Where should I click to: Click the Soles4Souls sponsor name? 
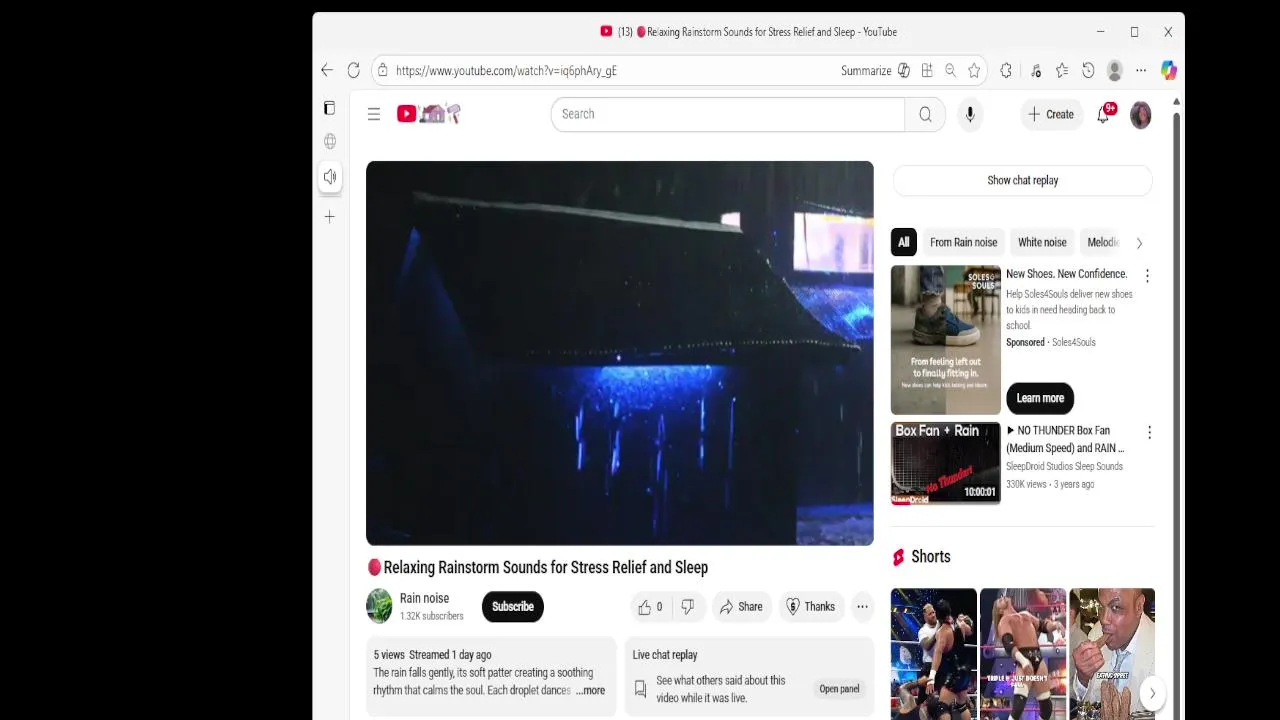click(1073, 342)
